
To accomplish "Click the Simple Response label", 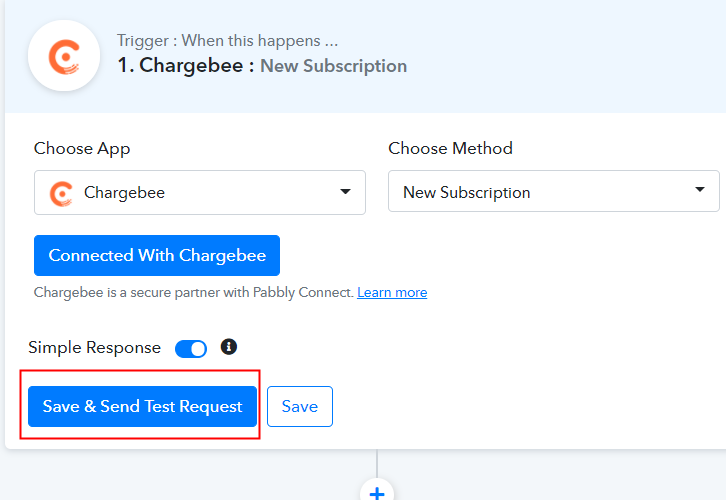I will [x=94, y=348].
